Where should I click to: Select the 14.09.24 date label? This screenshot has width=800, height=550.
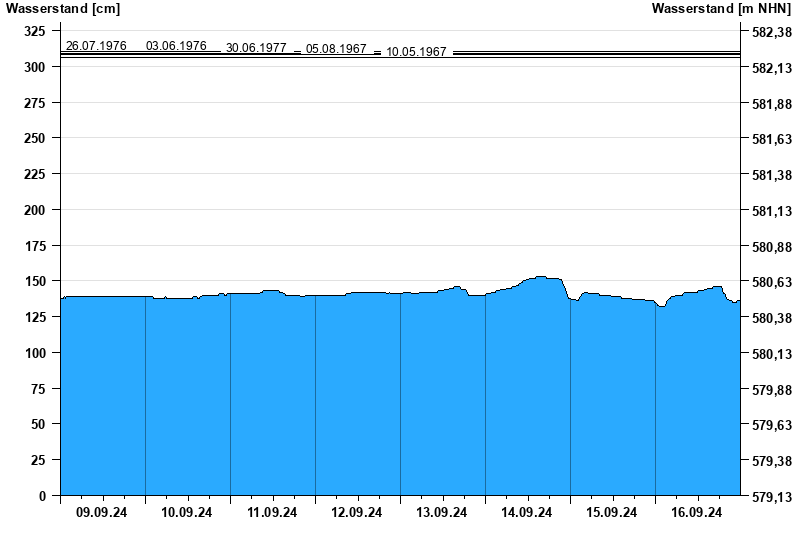tap(527, 513)
